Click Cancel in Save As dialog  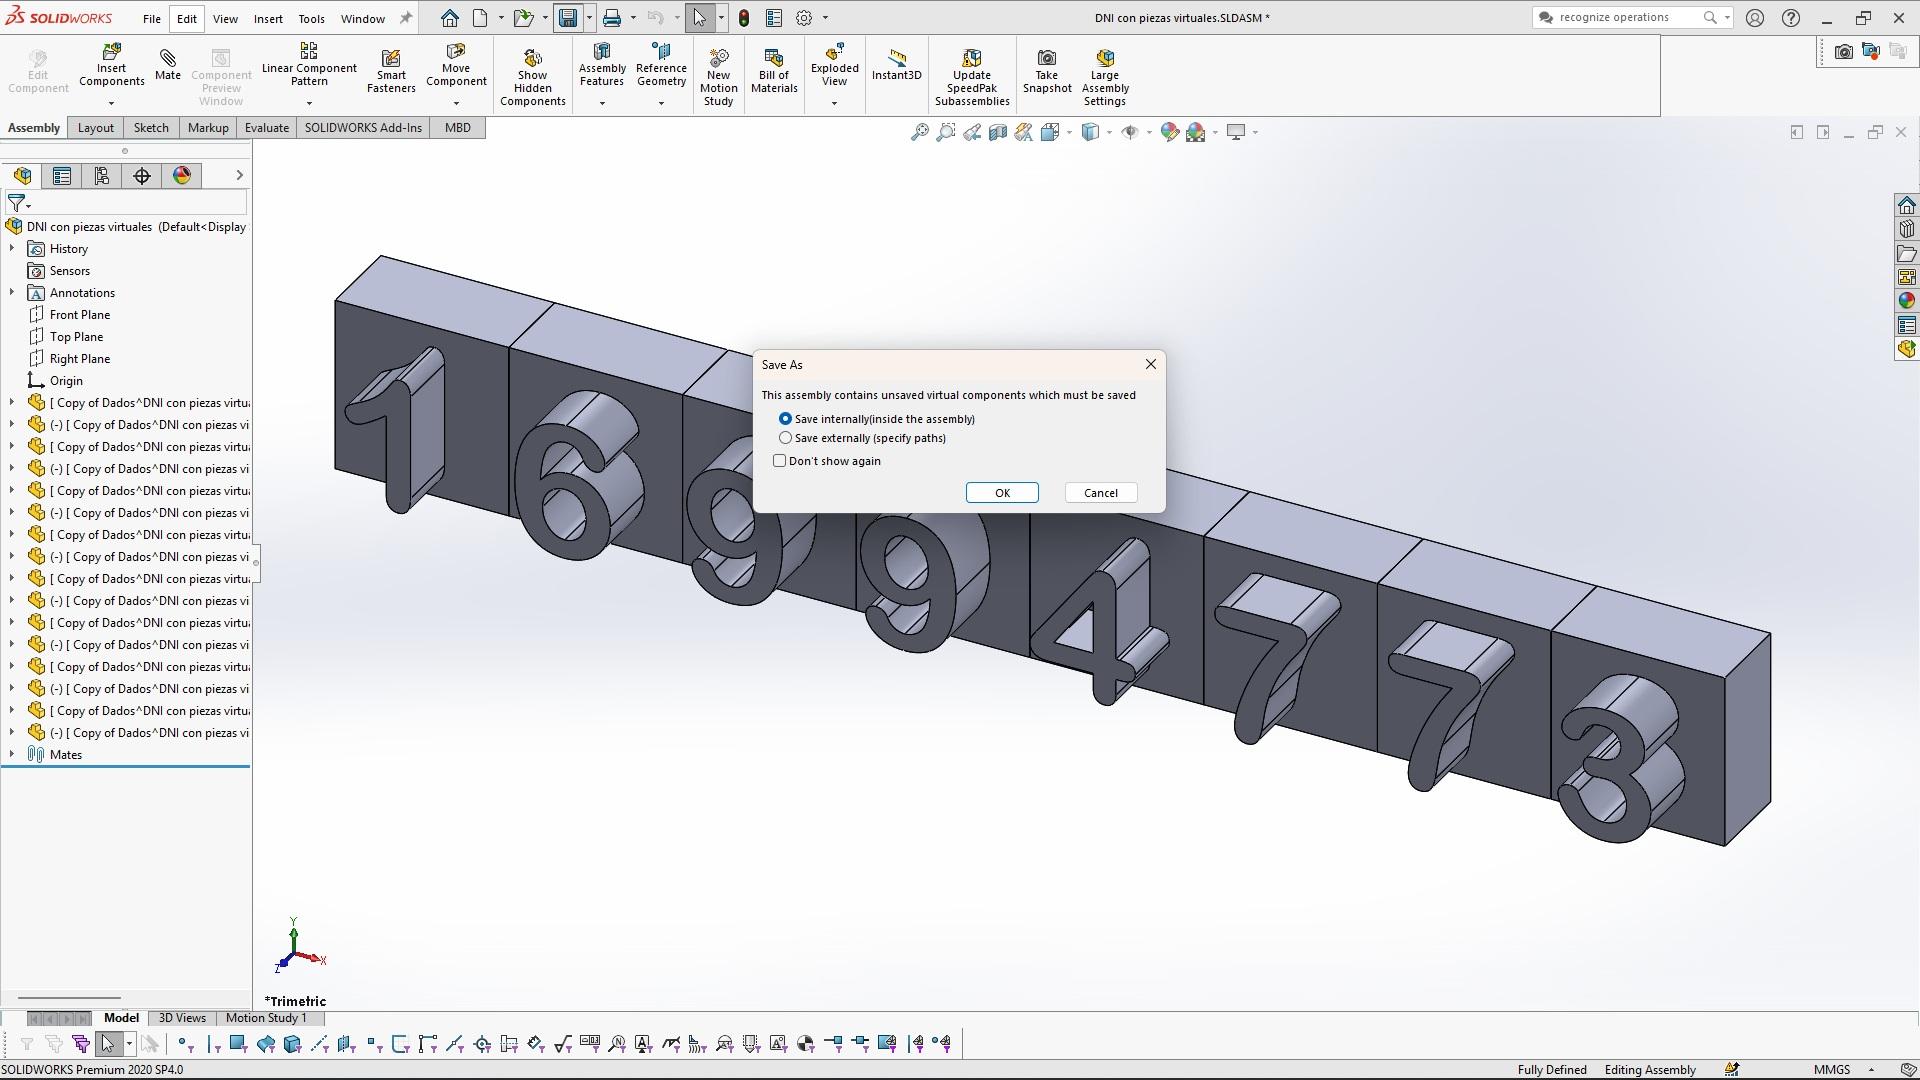(x=1101, y=493)
